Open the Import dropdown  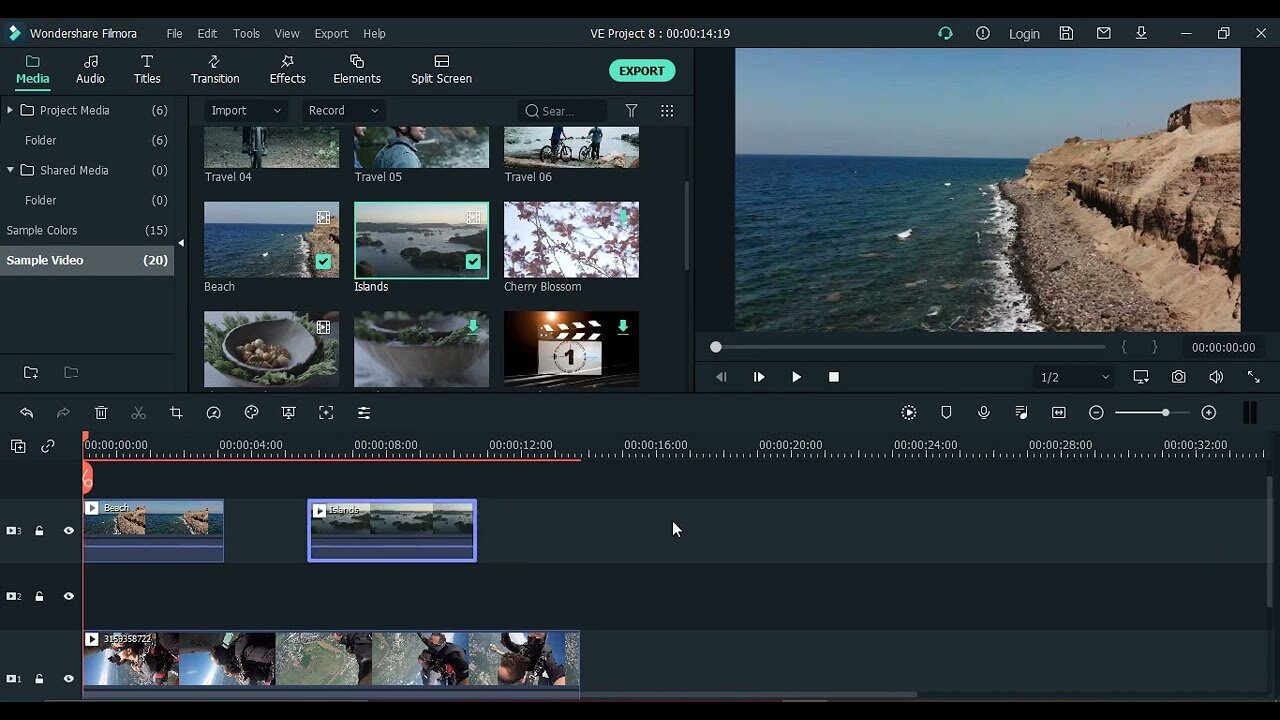click(246, 111)
